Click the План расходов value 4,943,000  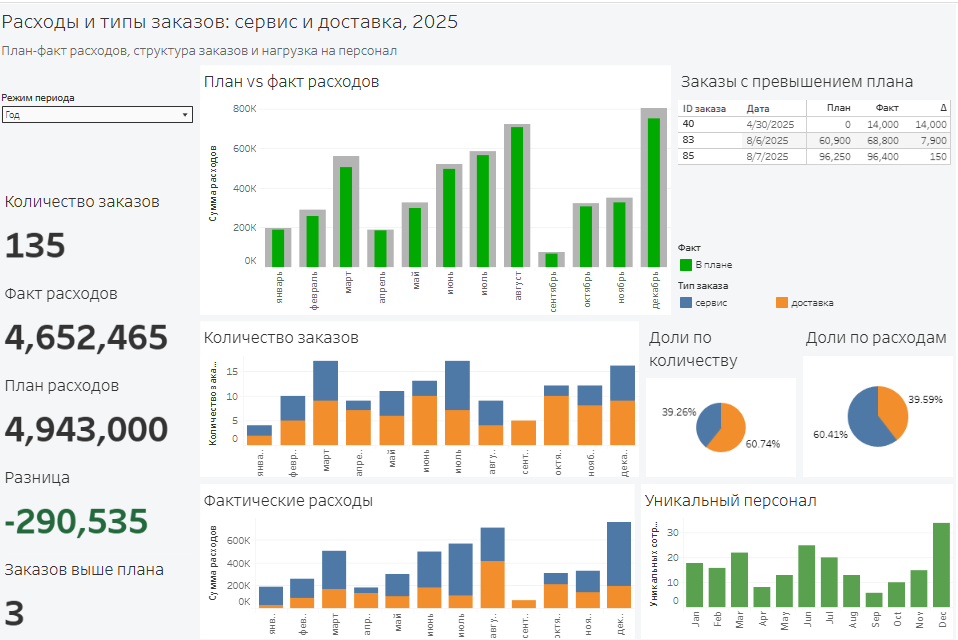(86, 429)
